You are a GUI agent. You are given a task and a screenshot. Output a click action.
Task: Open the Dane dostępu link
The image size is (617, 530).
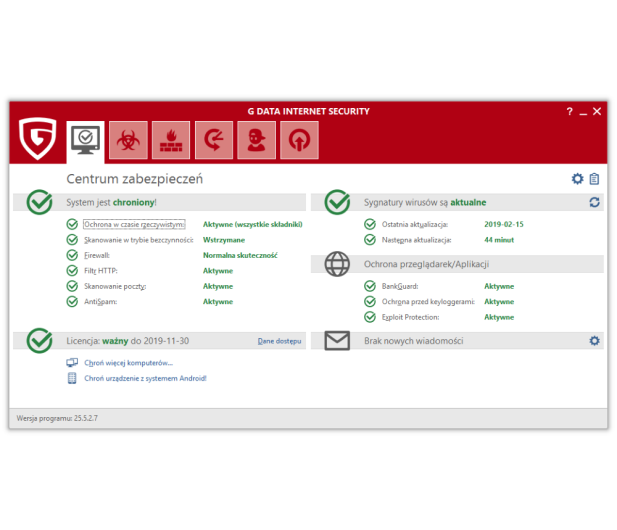click(x=279, y=341)
